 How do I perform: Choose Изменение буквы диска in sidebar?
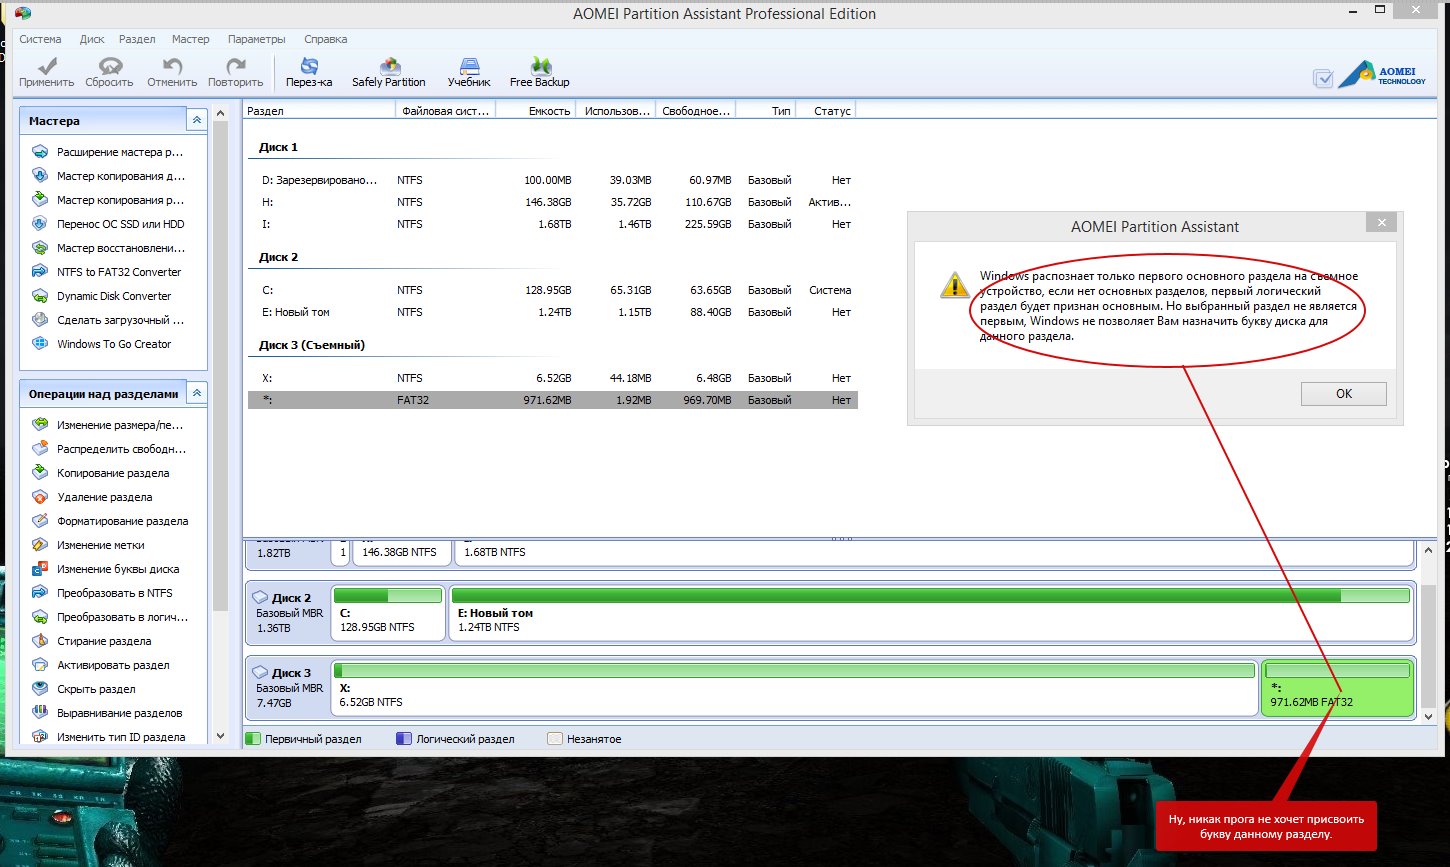118,569
